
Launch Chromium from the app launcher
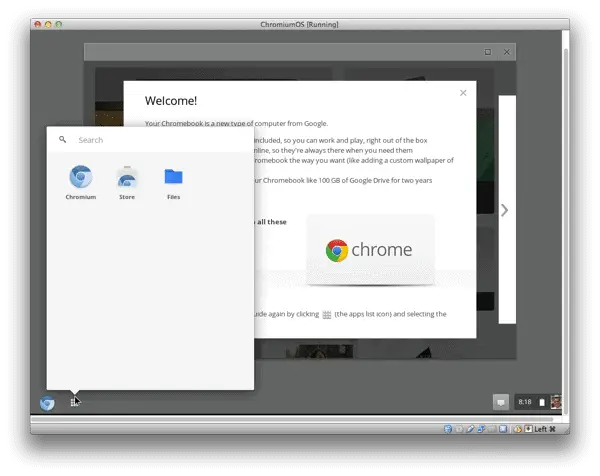point(81,183)
